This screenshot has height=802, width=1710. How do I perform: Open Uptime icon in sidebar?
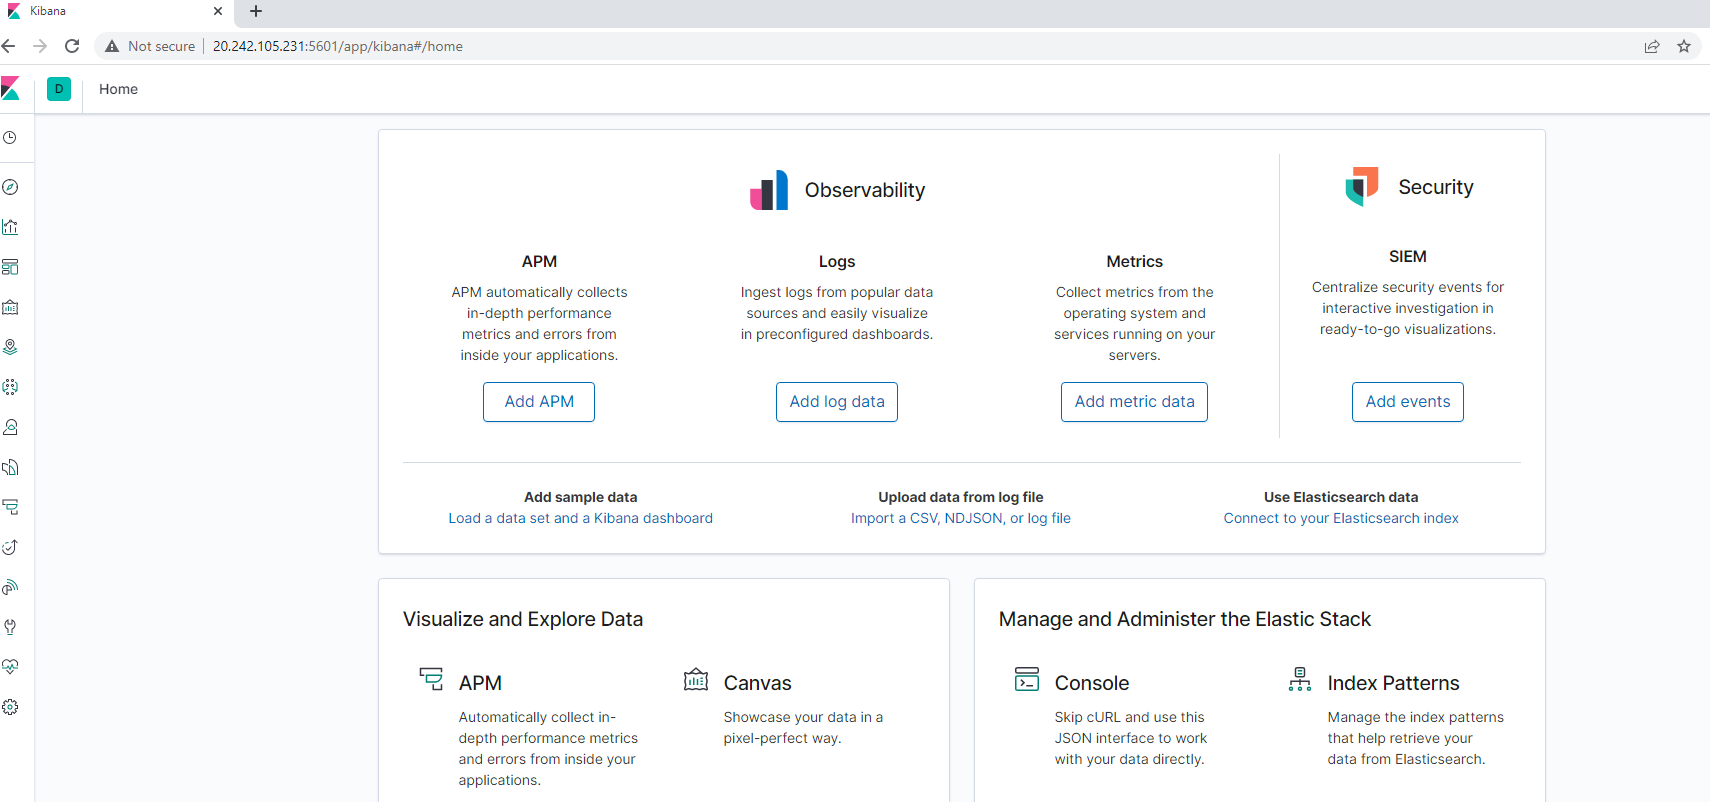[10, 547]
